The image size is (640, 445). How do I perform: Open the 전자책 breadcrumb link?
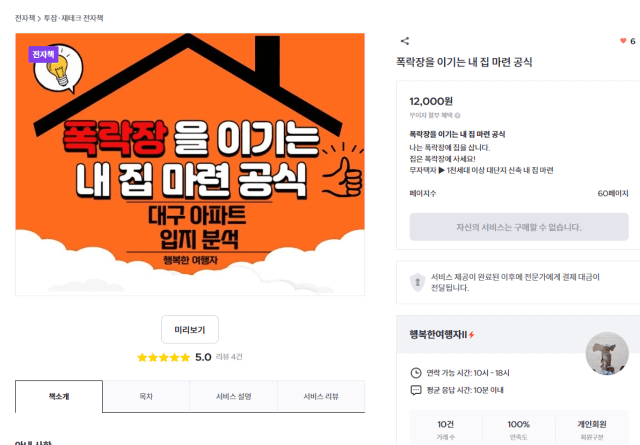click(x=25, y=18)
